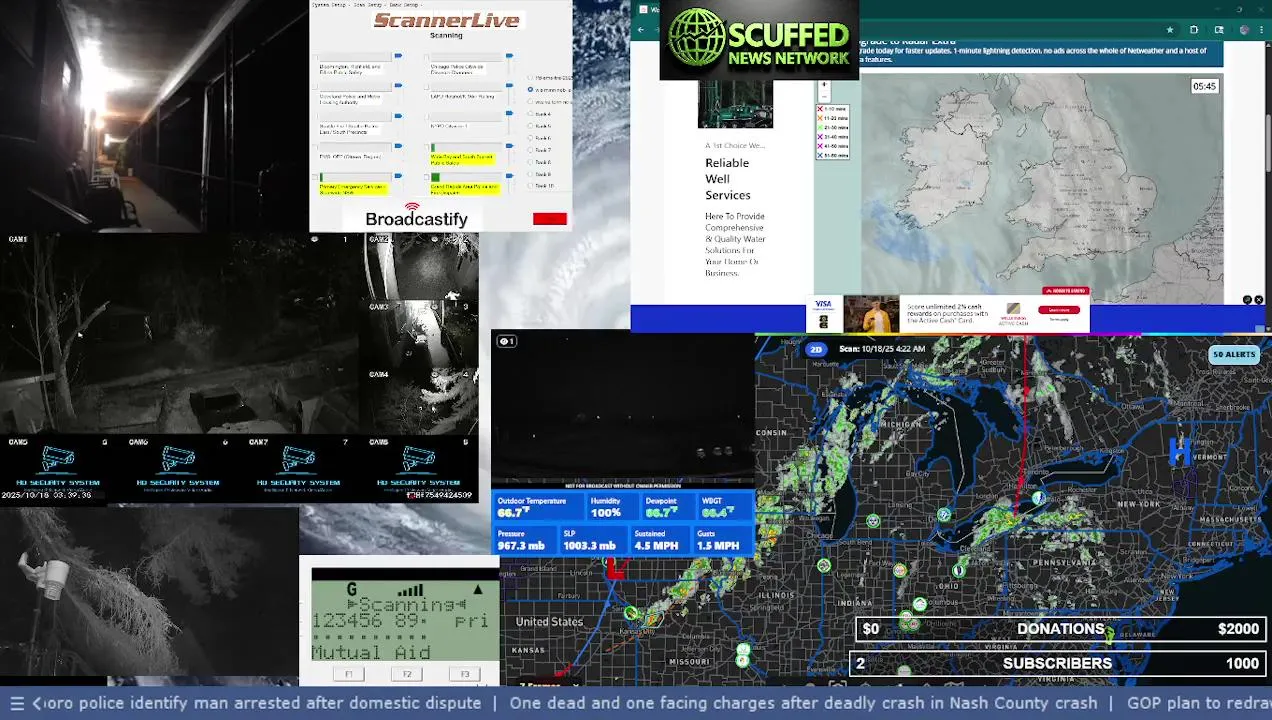Click the station marker near Fort Wayne
The width and height of the screenshot is (1272, 720).
point(899,570)
